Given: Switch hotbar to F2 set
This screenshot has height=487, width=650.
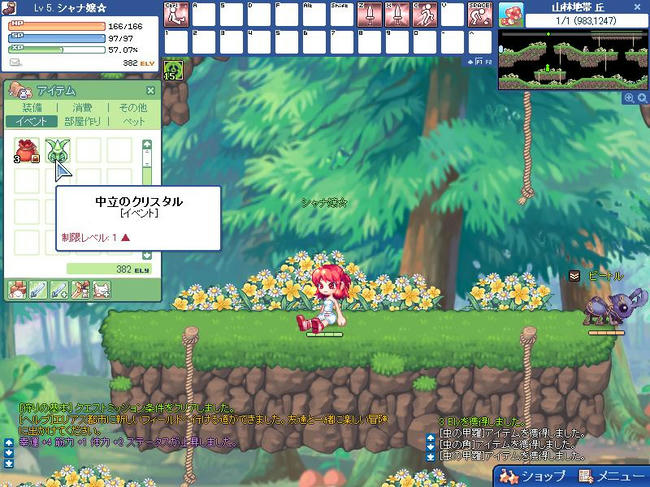Looking at the screenshot, I should [x=488, y=62].
